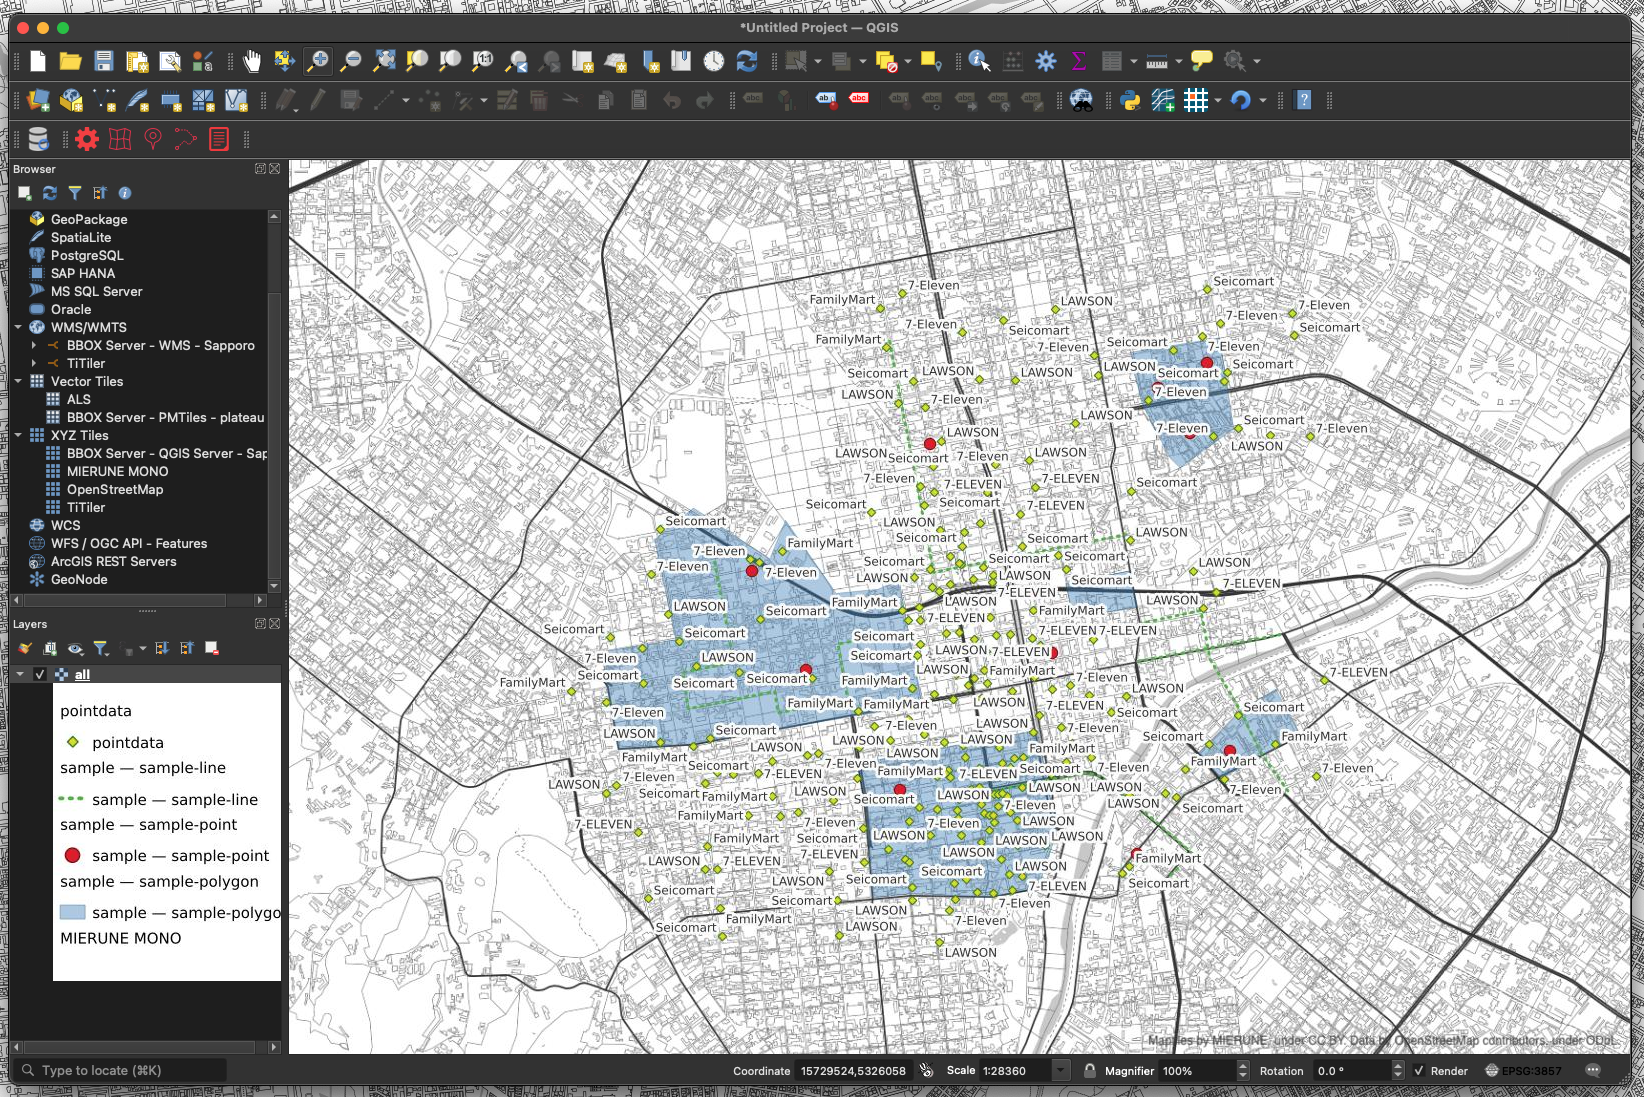Click the New GeoPackage Layer icon
Screen dimensions: 1644x1097
click(x=71, y=100)
